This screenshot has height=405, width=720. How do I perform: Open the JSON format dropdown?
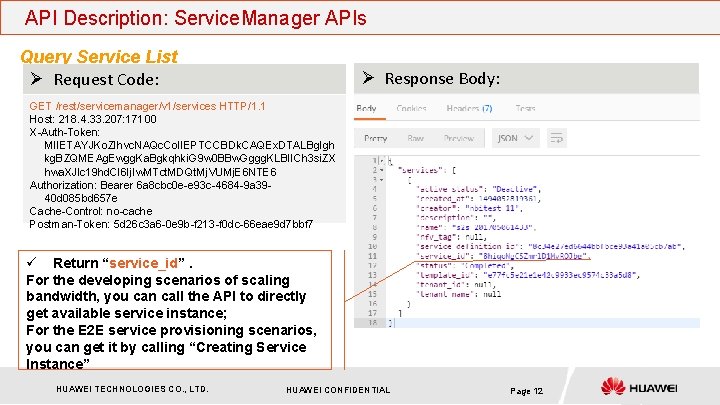(x=515, y=138)
